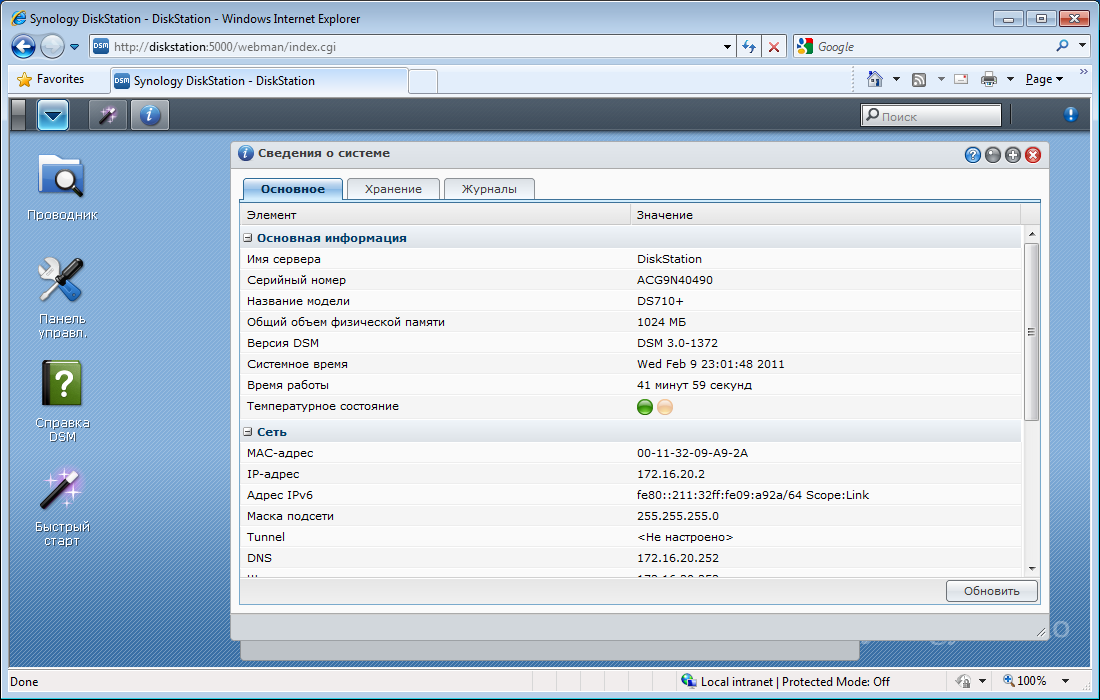Click the scrollbar down arrow in info list
The height and width of the screenshot is (700, 1100).
click(x=1031, y=568)
